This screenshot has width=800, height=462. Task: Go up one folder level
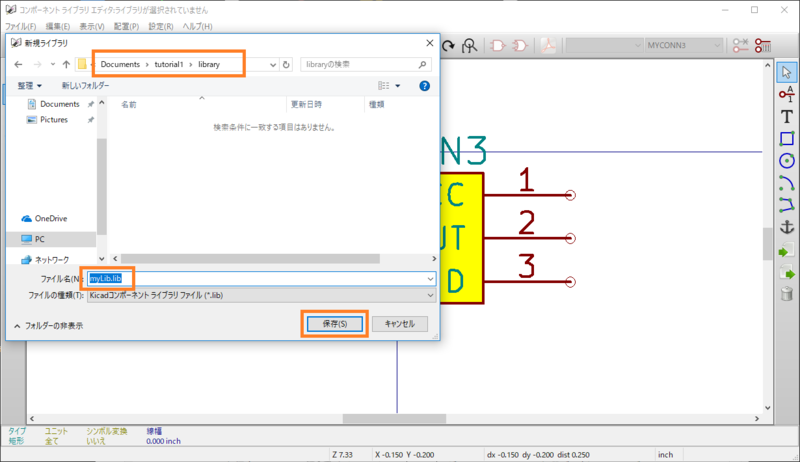[66, 64]
